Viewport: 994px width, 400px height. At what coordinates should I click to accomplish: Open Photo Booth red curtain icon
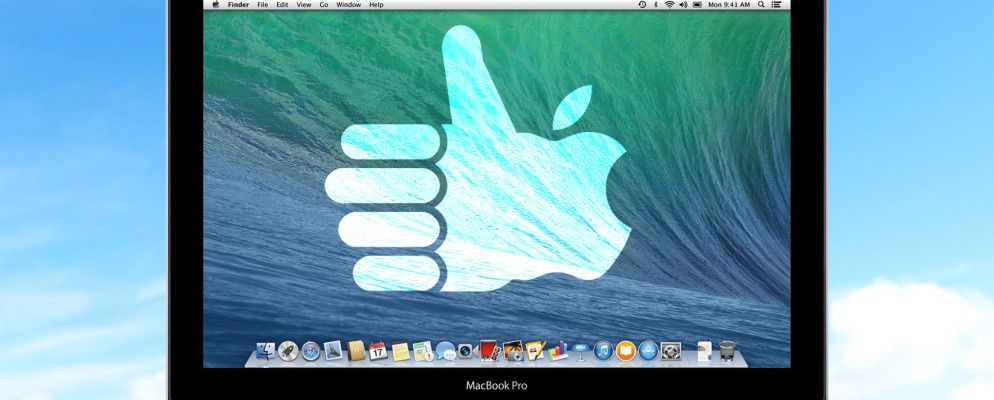point(489,351)
